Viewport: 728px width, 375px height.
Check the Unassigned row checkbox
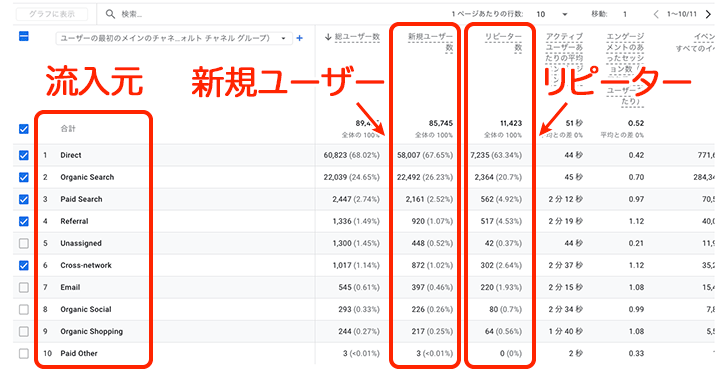point(24,243)
